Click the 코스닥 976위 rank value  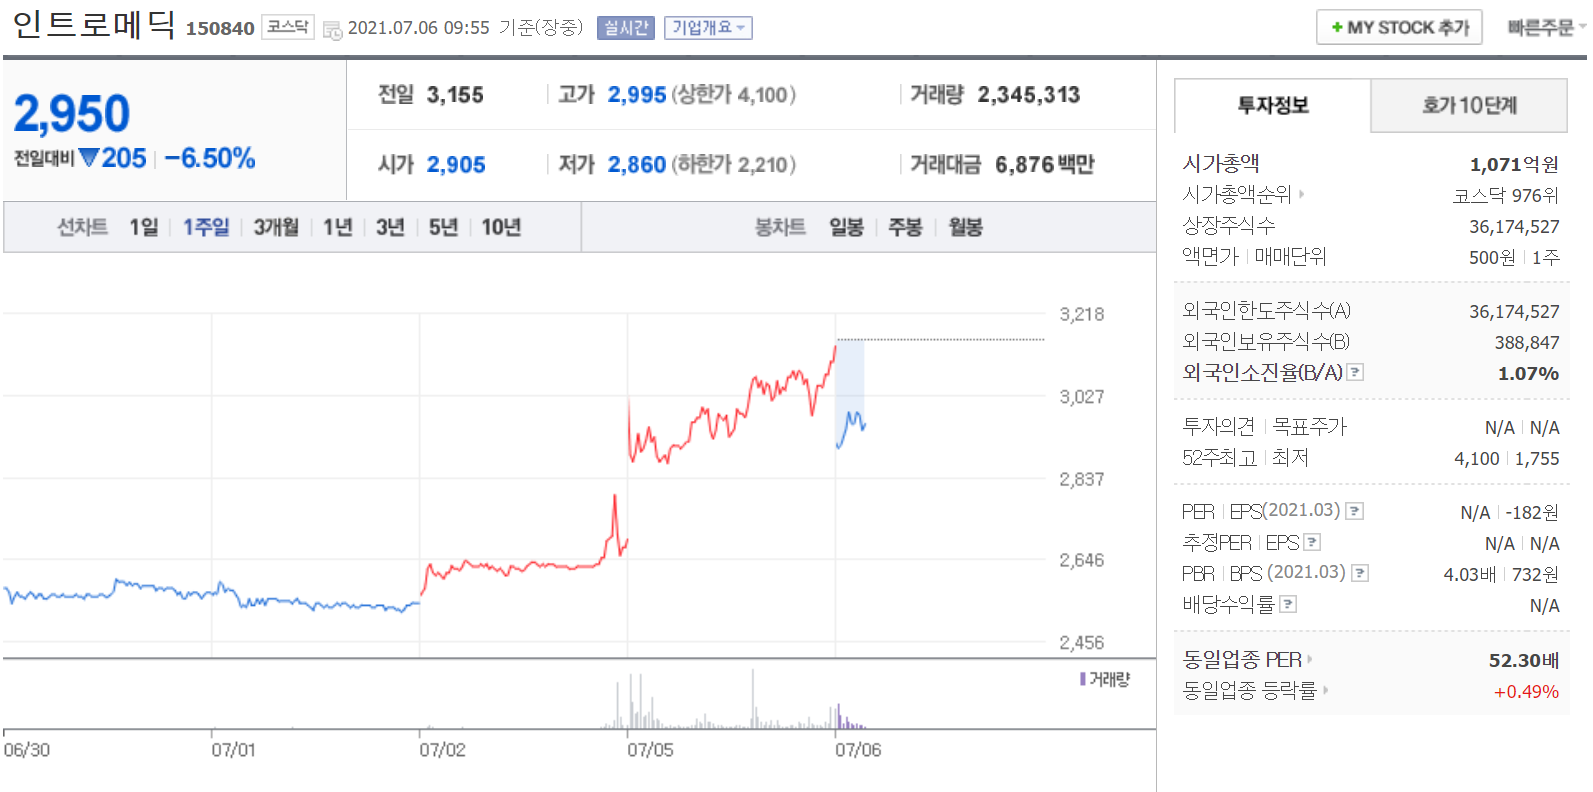1506,195
